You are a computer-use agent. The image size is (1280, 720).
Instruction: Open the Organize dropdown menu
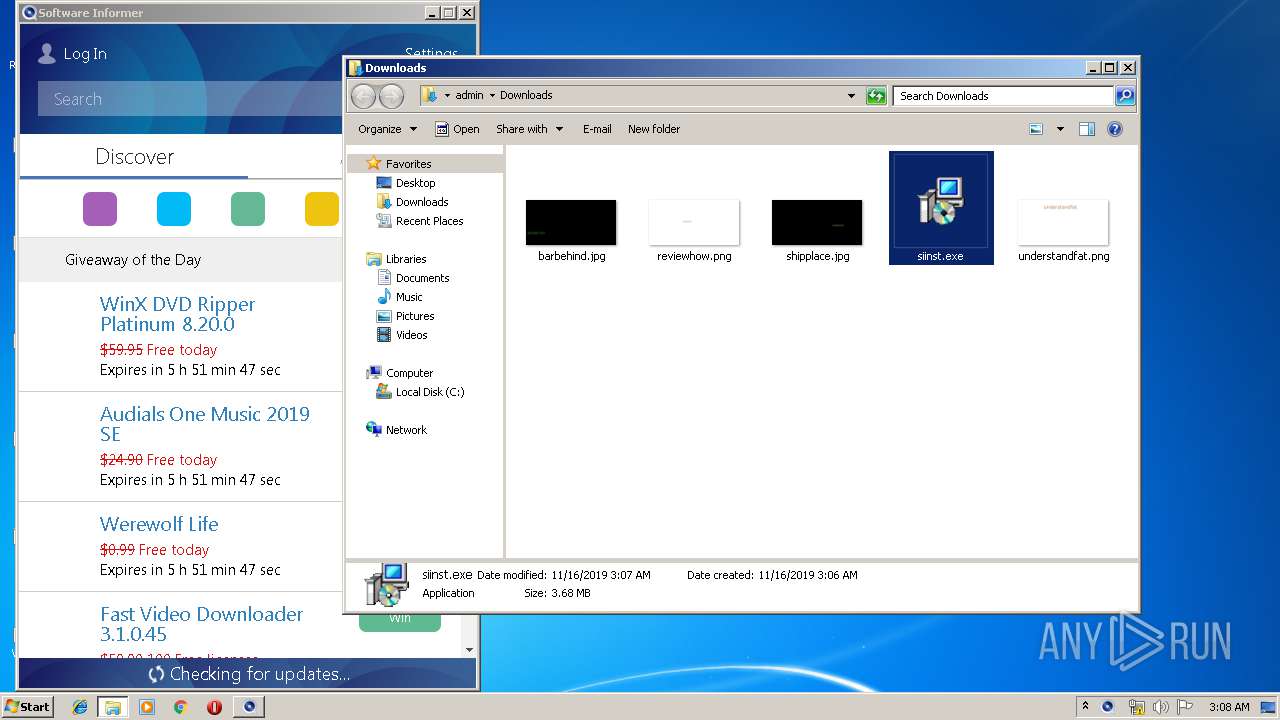point(387,129)
